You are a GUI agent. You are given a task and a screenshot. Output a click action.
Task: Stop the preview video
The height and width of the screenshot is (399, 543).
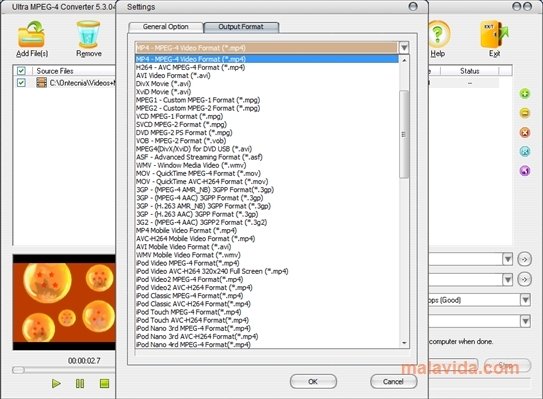click(x=104, y=383)
